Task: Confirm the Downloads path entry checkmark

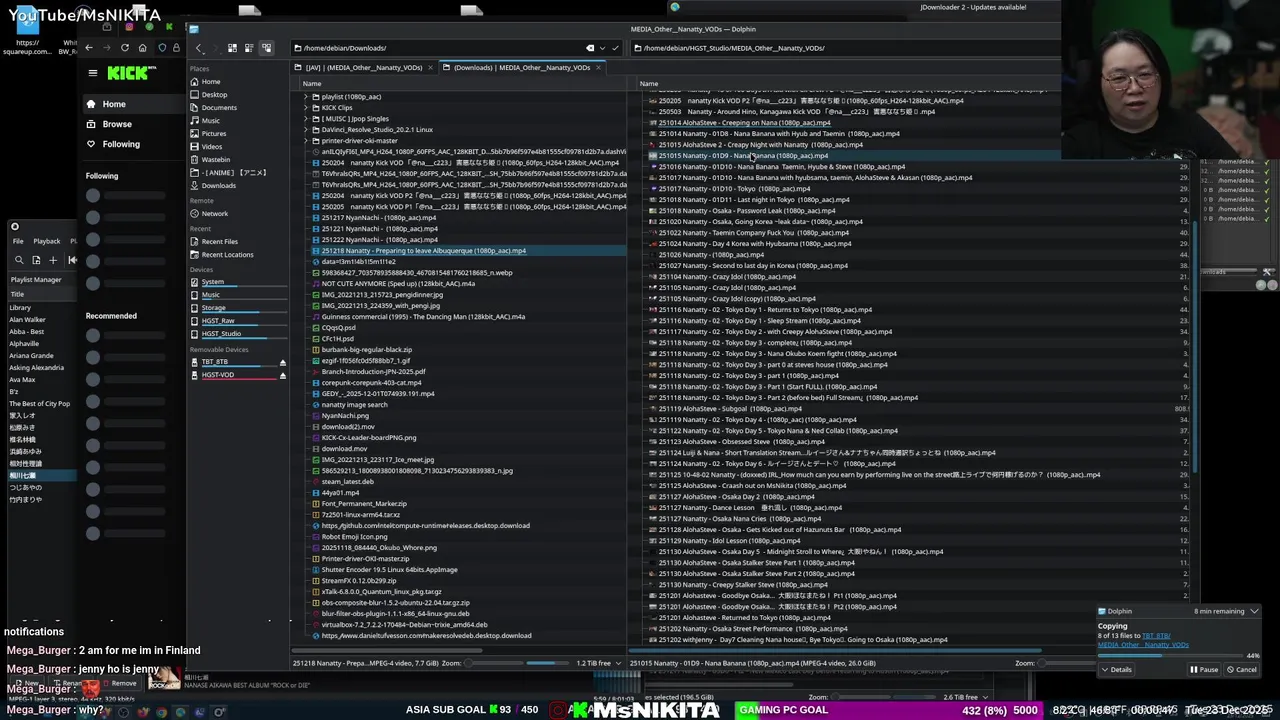Action: [x=614, y=48]
